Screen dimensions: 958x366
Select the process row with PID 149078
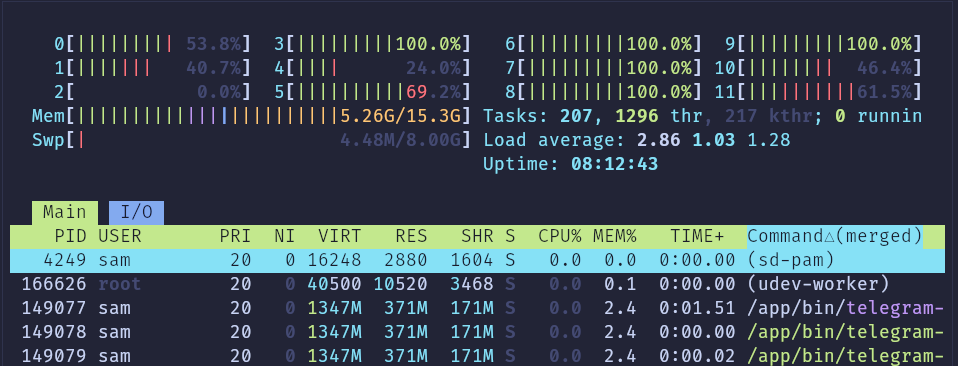point(478,332)
